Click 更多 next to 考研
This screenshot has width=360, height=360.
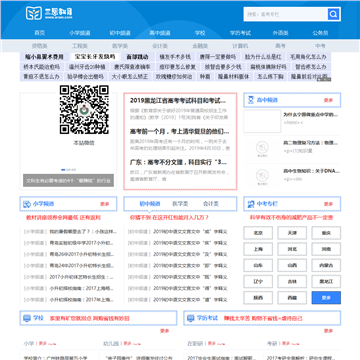pos(286,343)
